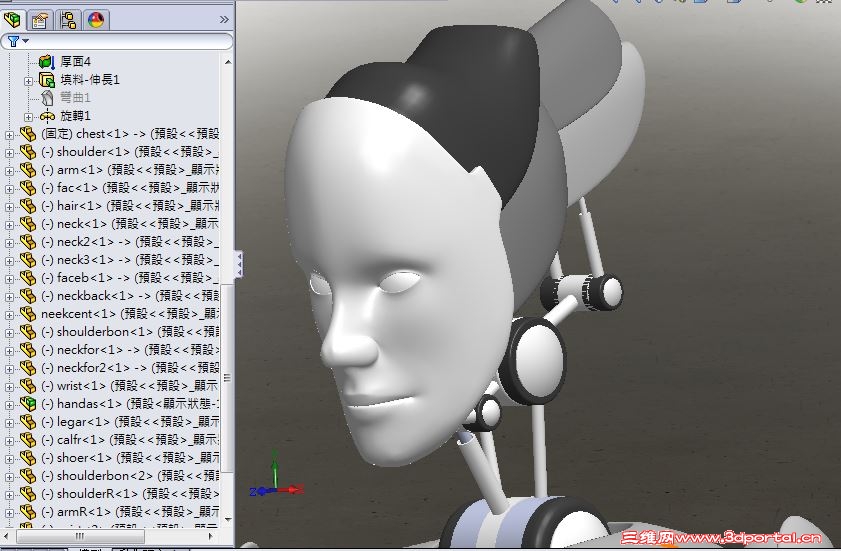Click the wrist<1> component icon
841x551 pixels.
tap(27, 386)
